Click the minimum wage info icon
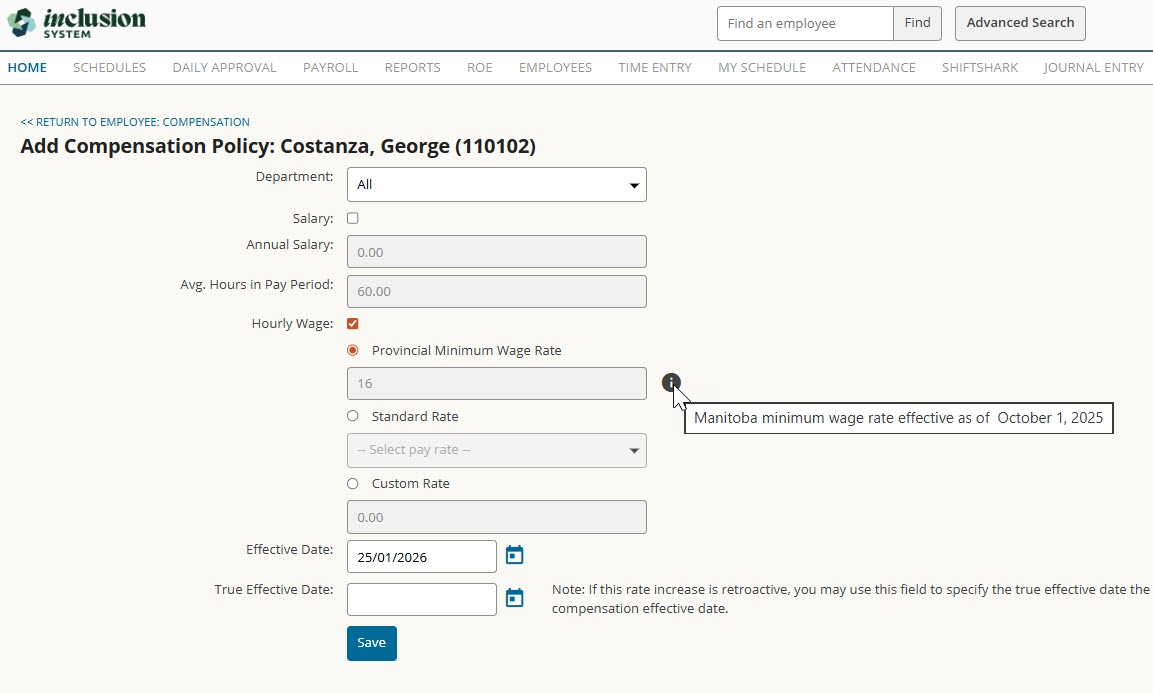 click(x=671, y=383)
